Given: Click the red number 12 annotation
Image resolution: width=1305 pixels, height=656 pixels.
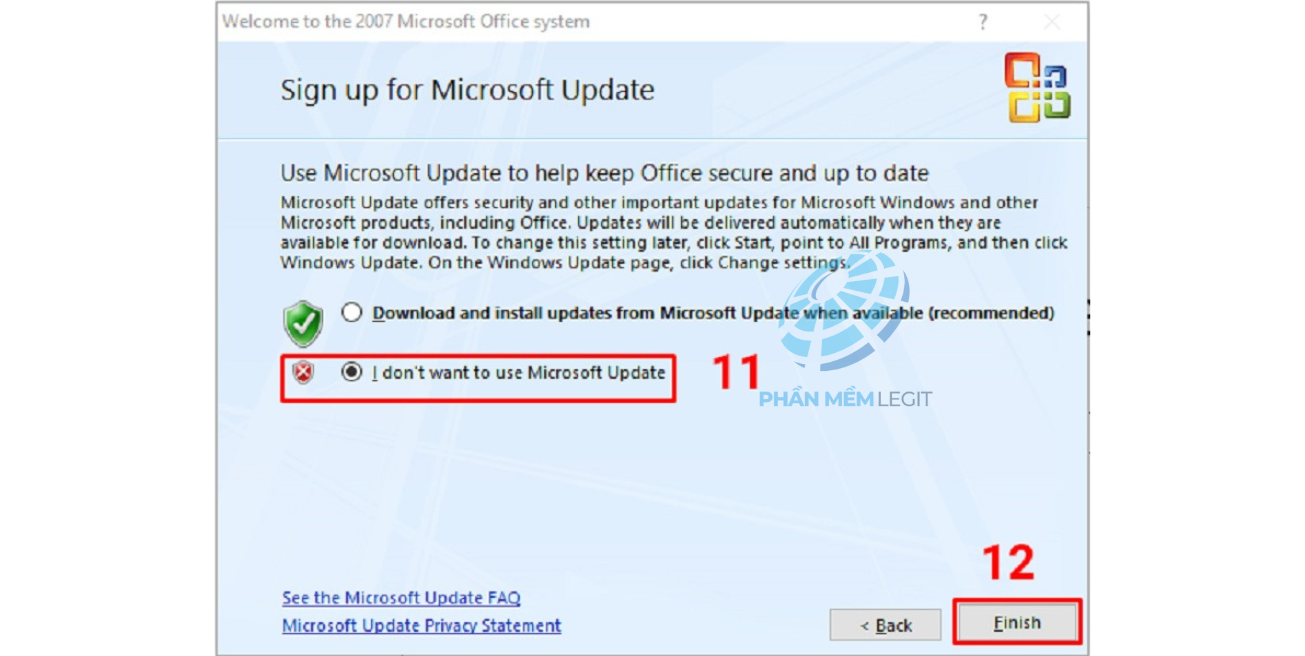Looking at the screenshot, I should tap(1007, 564).
